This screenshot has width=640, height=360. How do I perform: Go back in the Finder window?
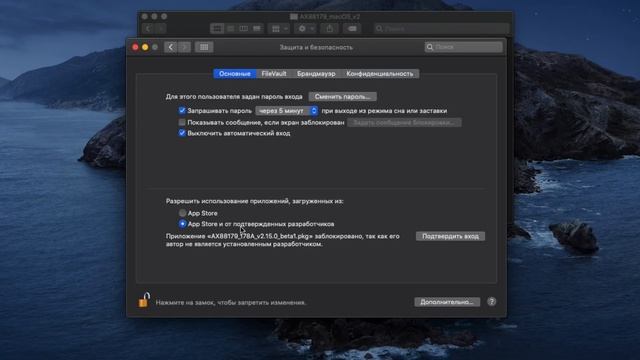tap(148, 29)
